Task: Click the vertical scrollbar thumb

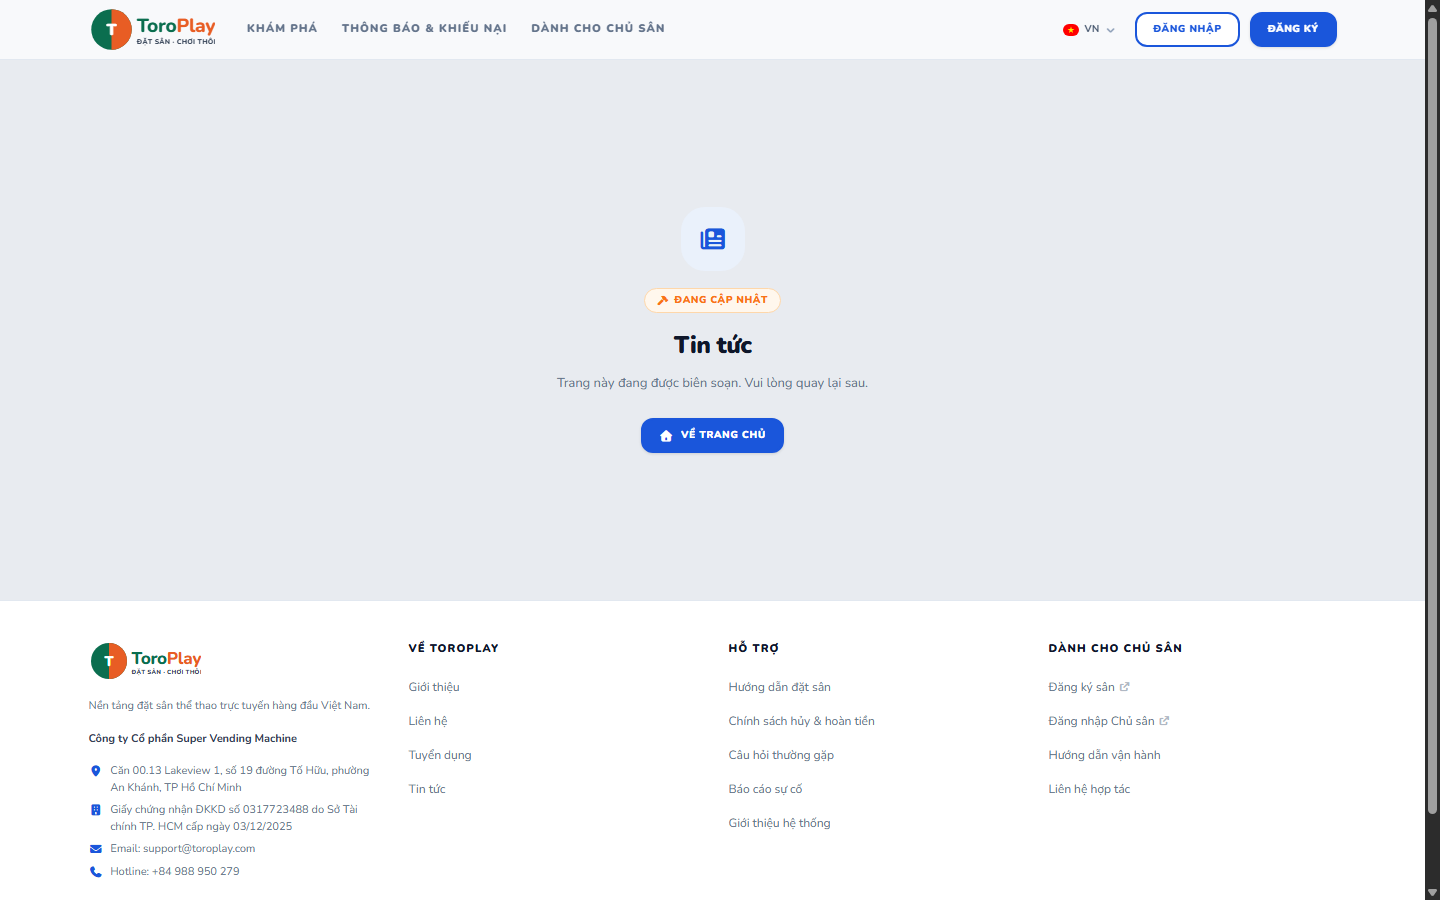Action: 1432,415
